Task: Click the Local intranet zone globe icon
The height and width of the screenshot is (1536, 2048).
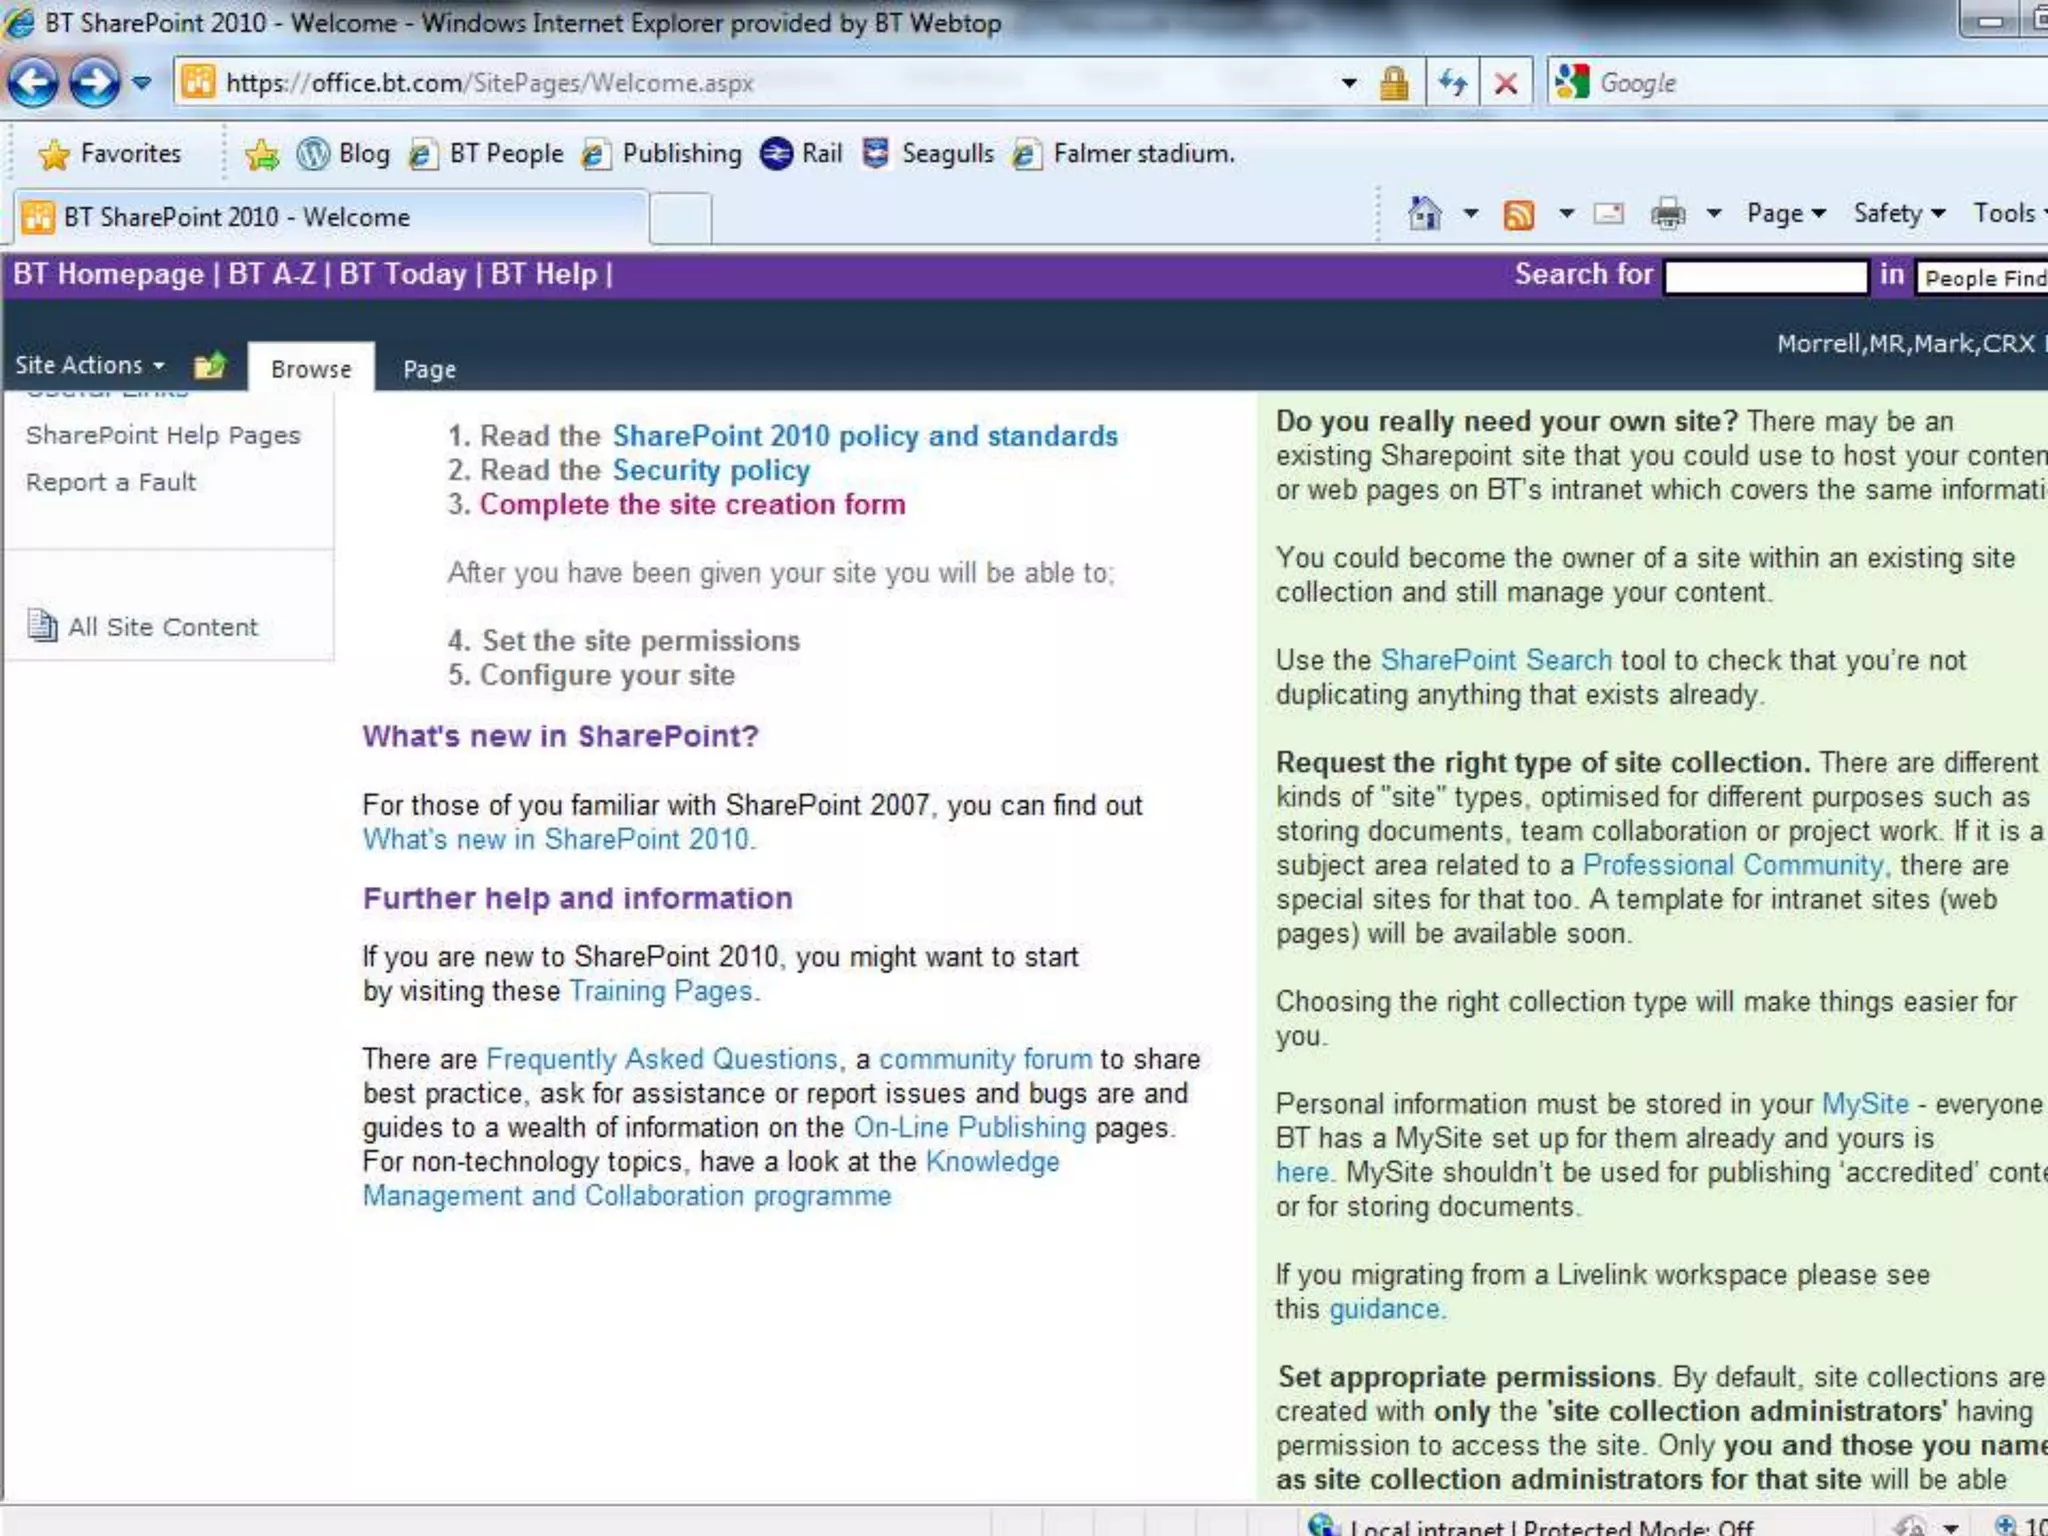Action: coord(1323,1524)
